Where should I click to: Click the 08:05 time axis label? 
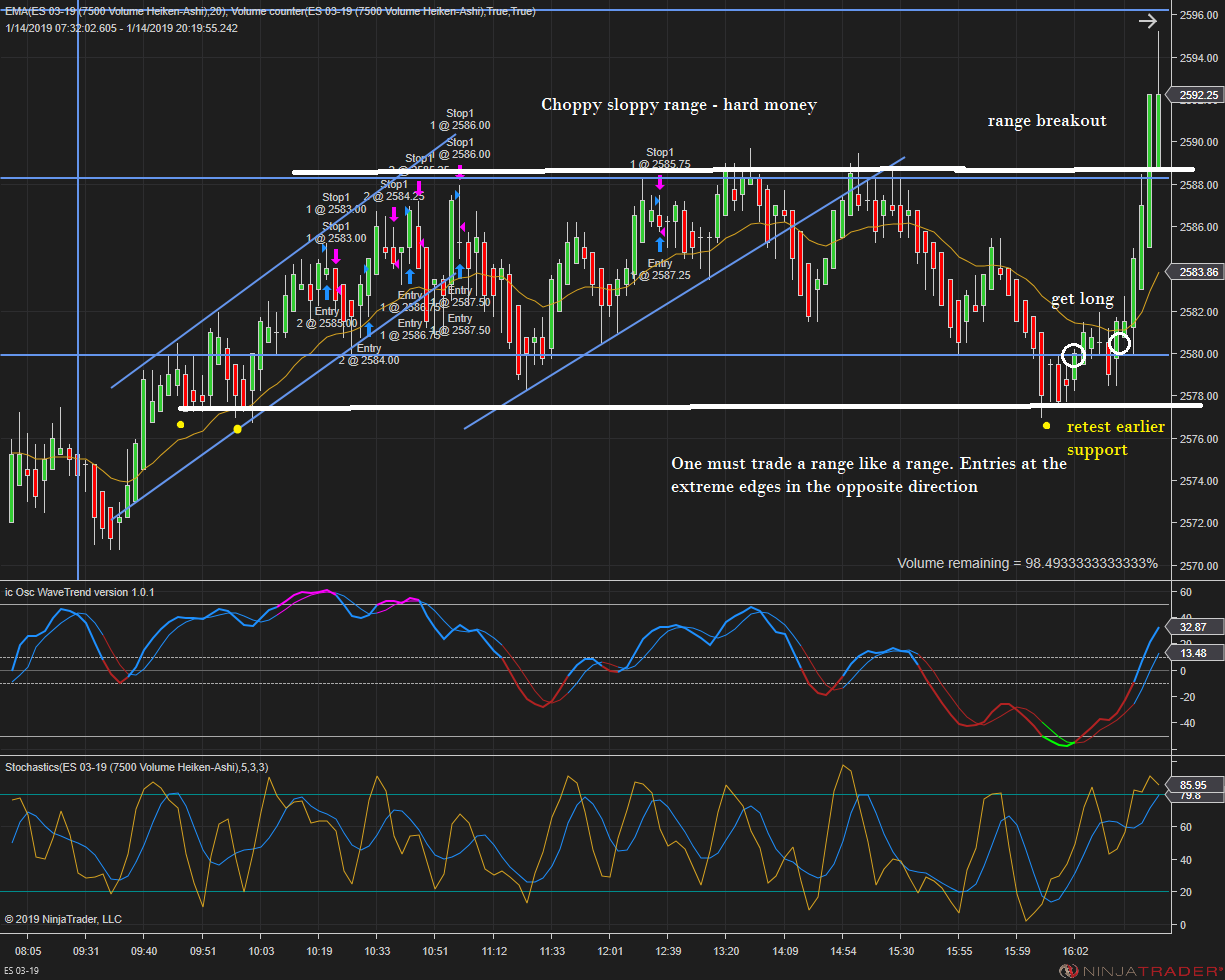28,951
